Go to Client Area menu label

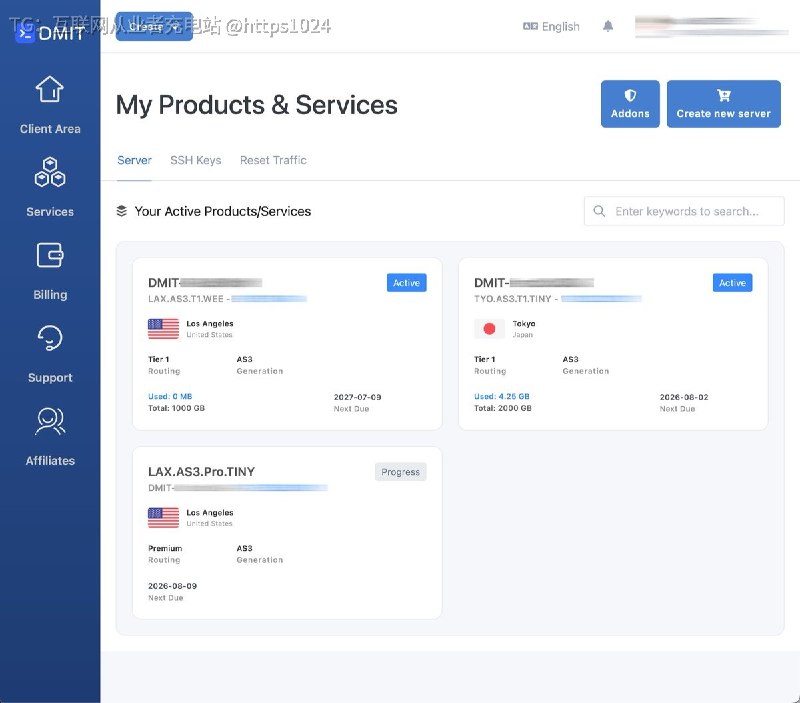tap(50, 129)
